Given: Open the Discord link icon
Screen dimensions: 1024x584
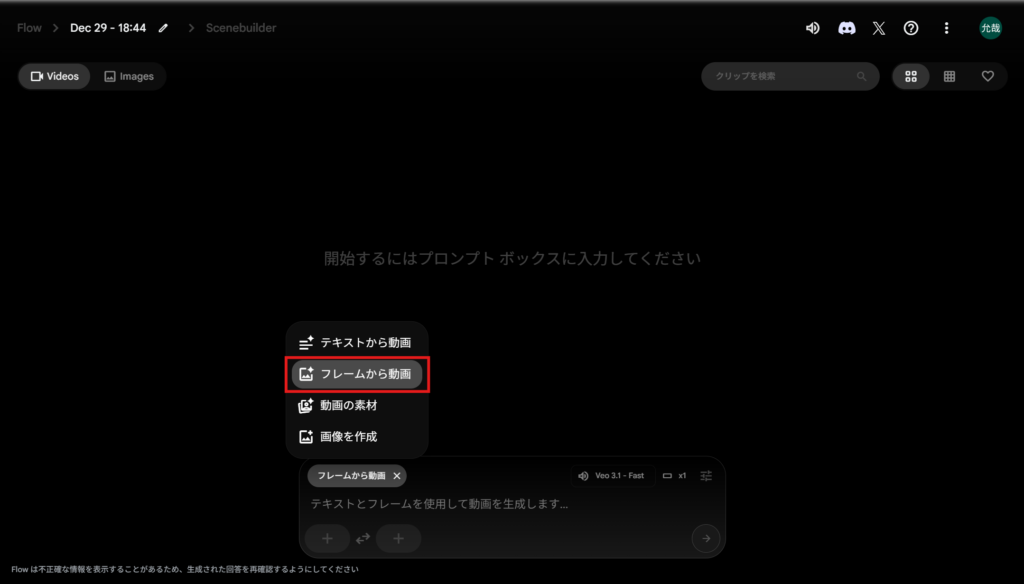Looking at the screenshot, I should coord(846,28).
